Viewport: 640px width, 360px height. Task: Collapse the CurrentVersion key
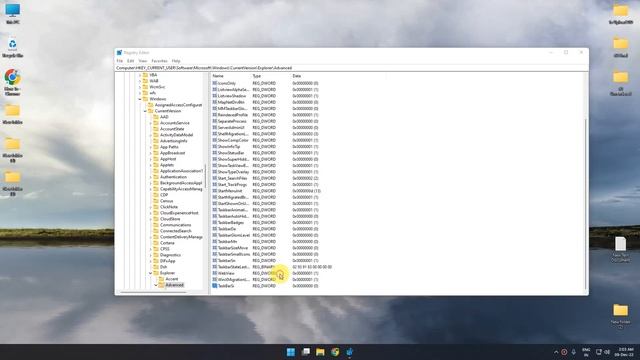(145, 111)
